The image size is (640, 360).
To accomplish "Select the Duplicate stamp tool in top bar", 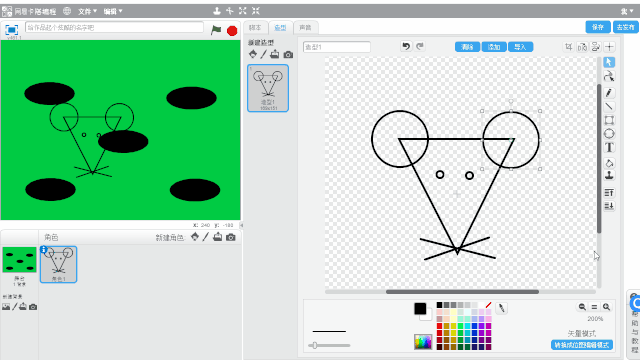I will click(x=217, y=11).
